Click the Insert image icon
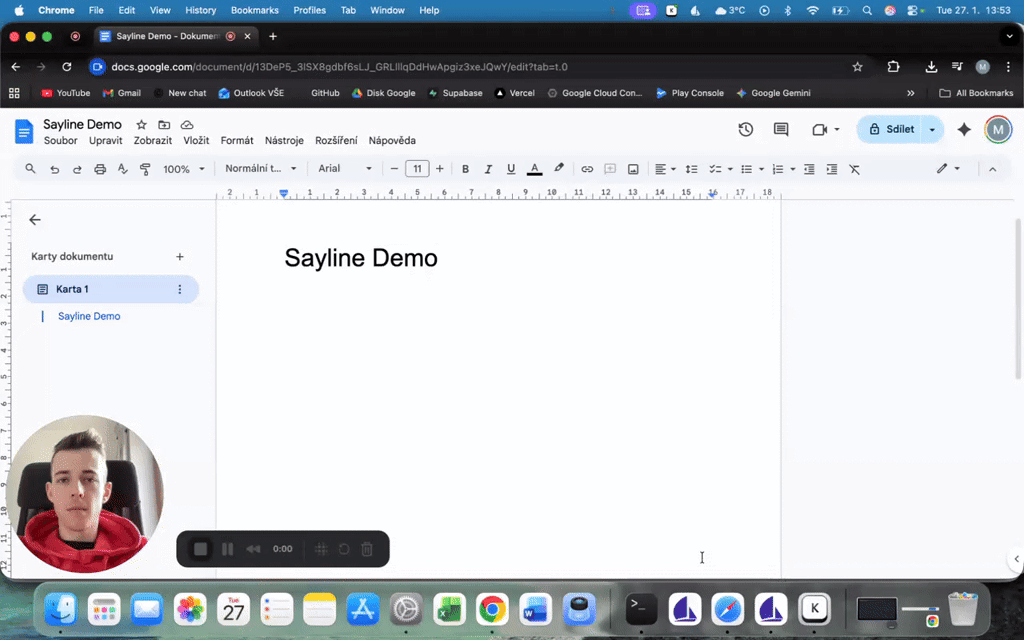1024x640 pixels. point(633,168)
